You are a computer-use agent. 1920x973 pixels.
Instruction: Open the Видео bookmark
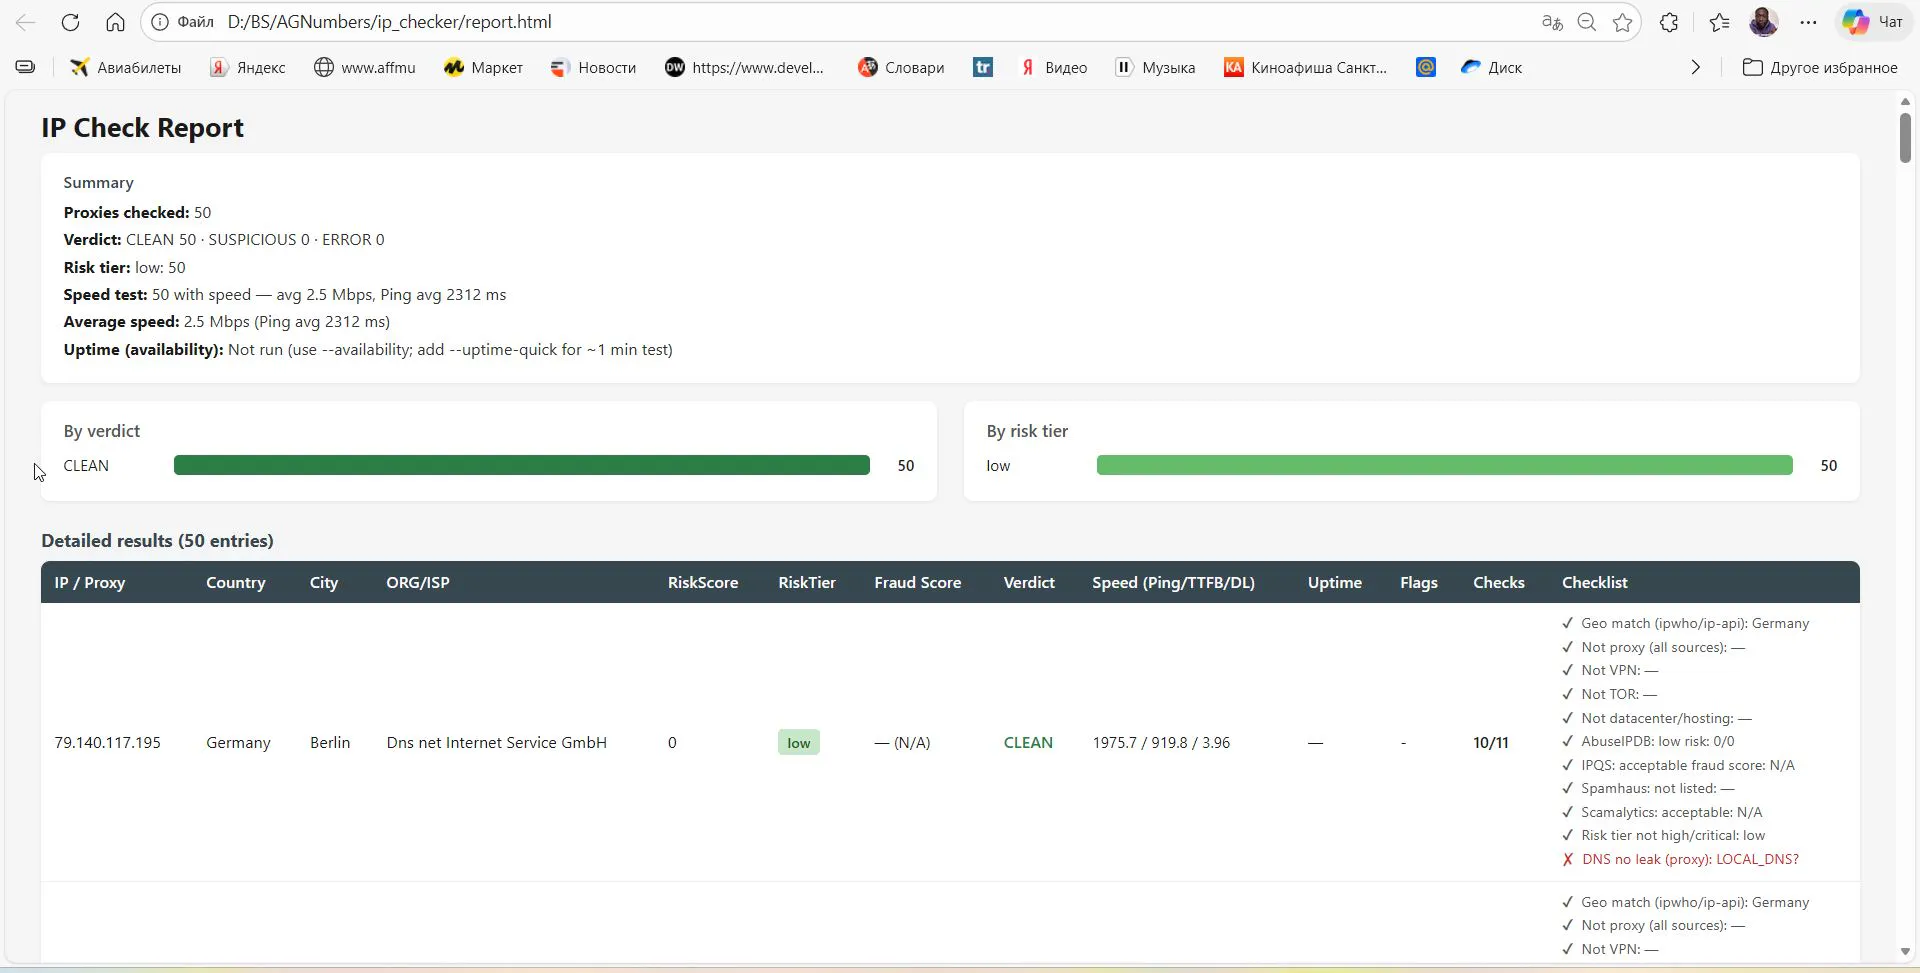click(x=1054, y=67)
